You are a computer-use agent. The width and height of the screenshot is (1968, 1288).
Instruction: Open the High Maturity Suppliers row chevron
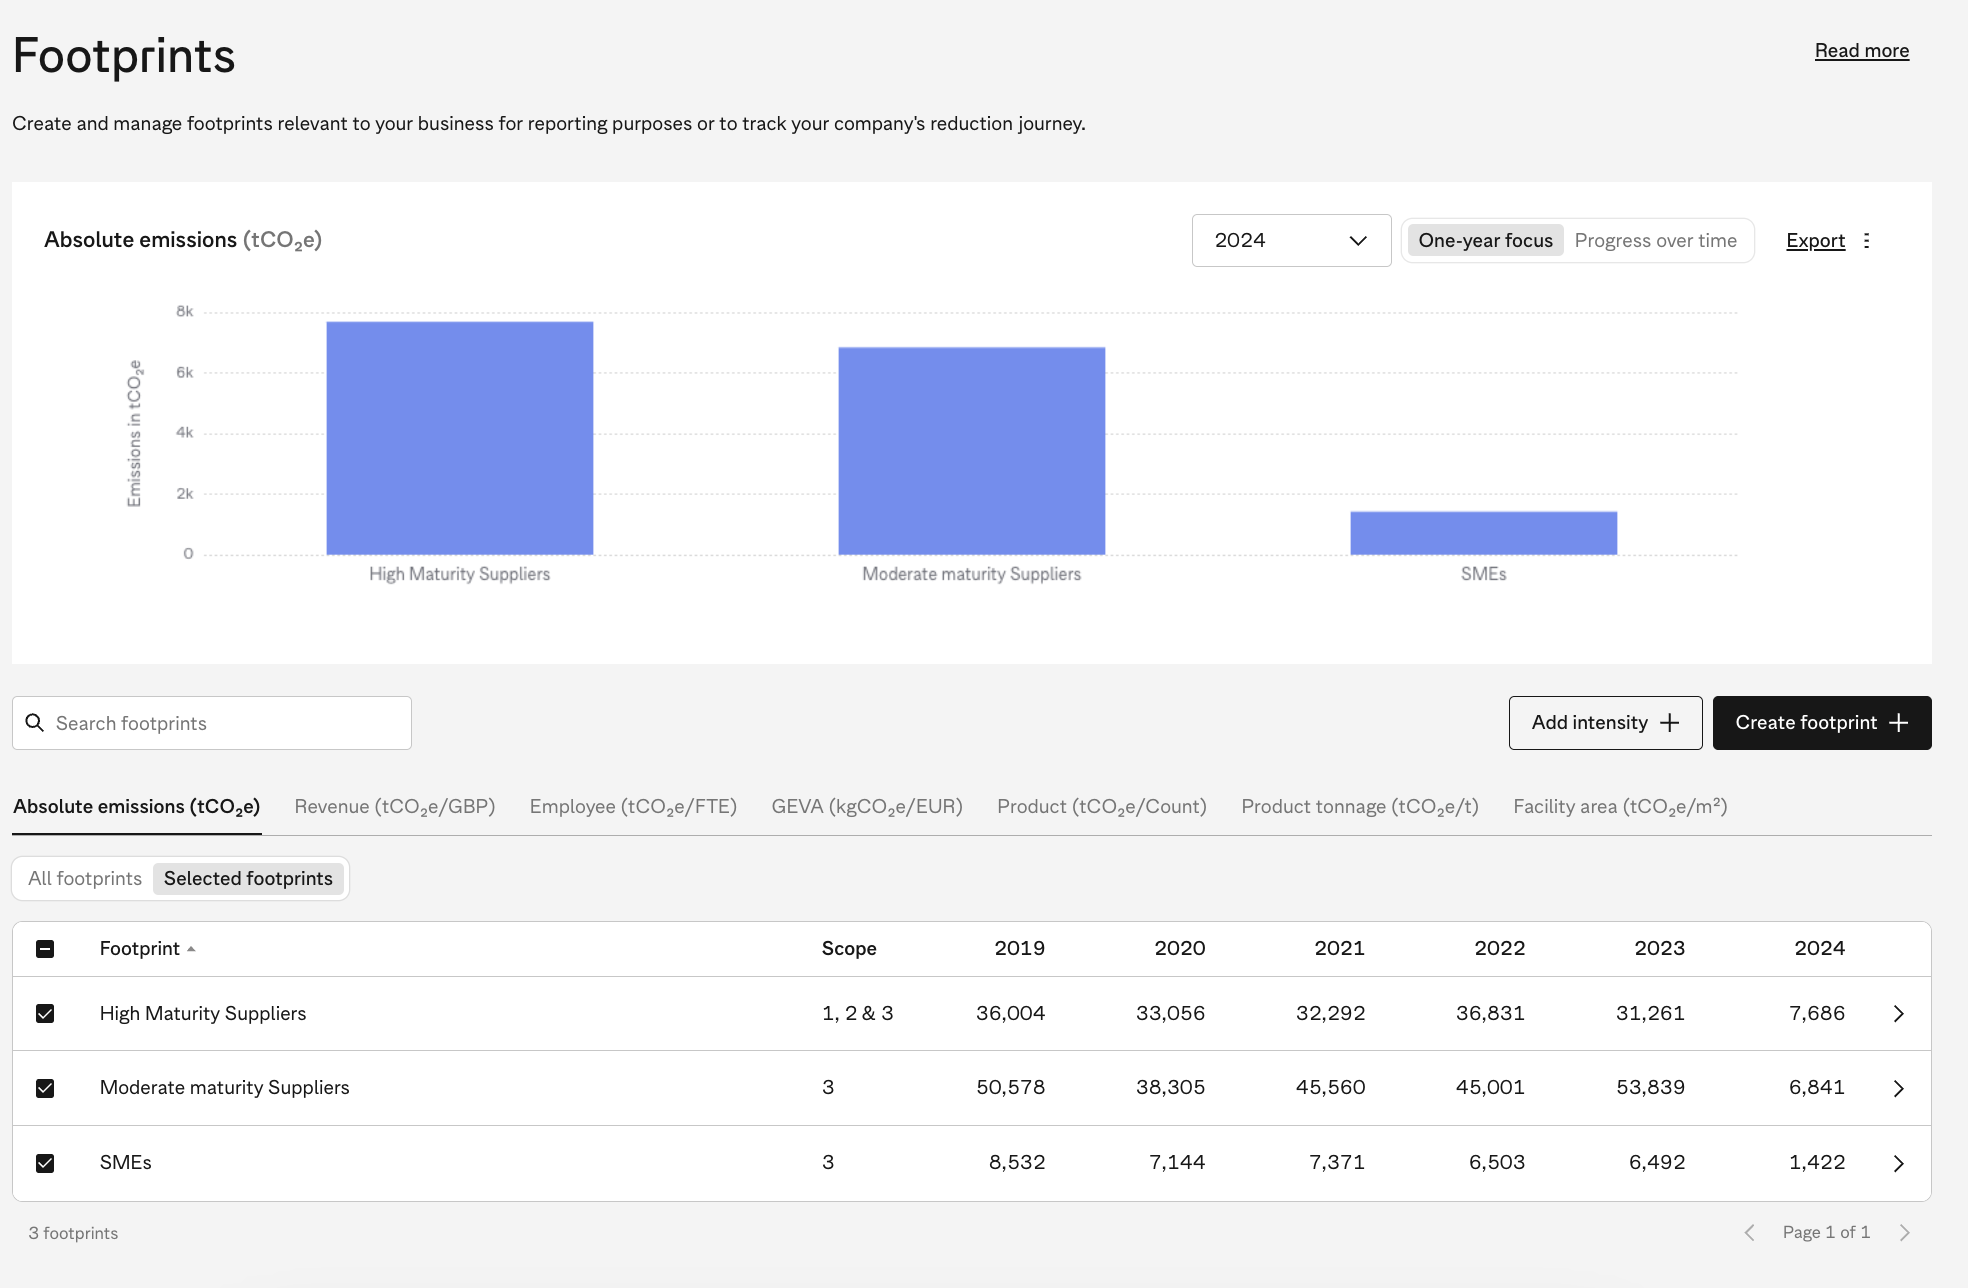tap(1898, 1014)
